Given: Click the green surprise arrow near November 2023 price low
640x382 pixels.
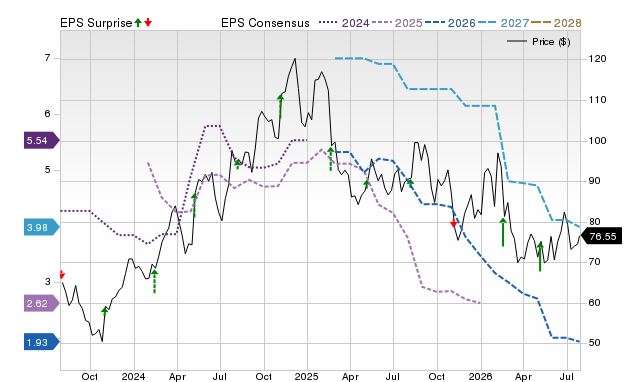Looking at the screenshot, I should coord(105,311).
